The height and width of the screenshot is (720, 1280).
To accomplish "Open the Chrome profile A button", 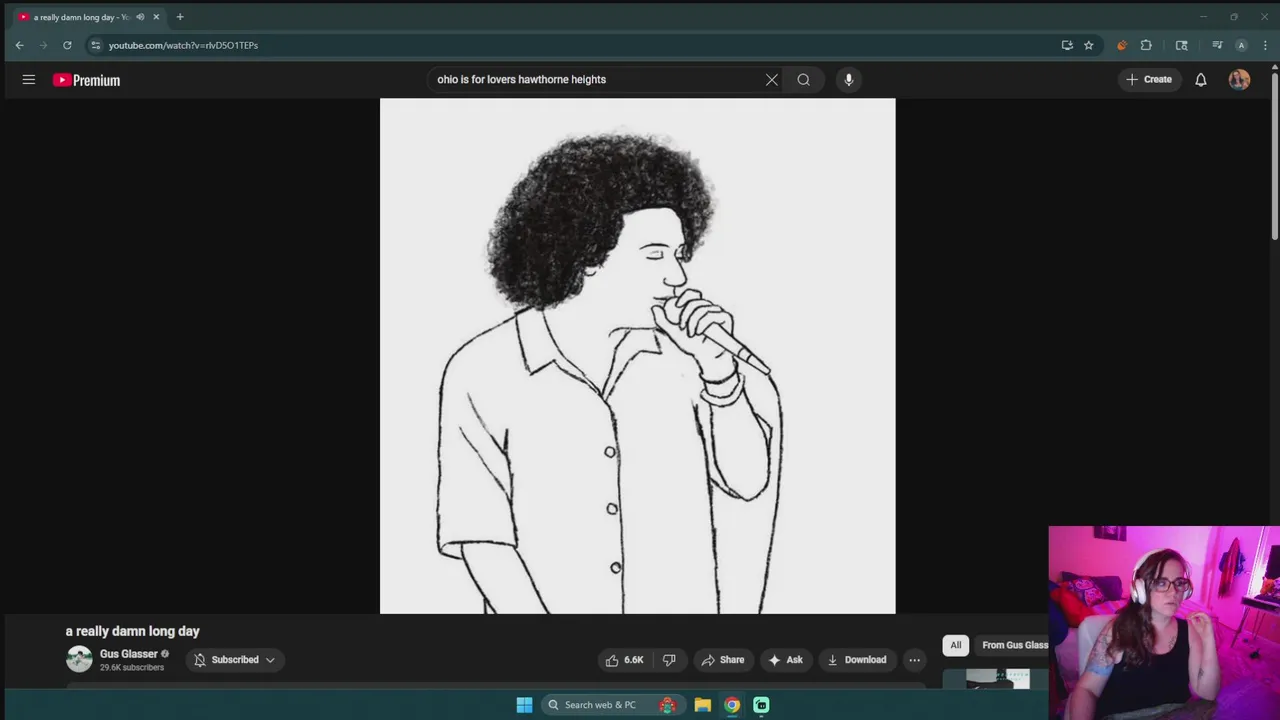I will click(x=1241, y=45).
